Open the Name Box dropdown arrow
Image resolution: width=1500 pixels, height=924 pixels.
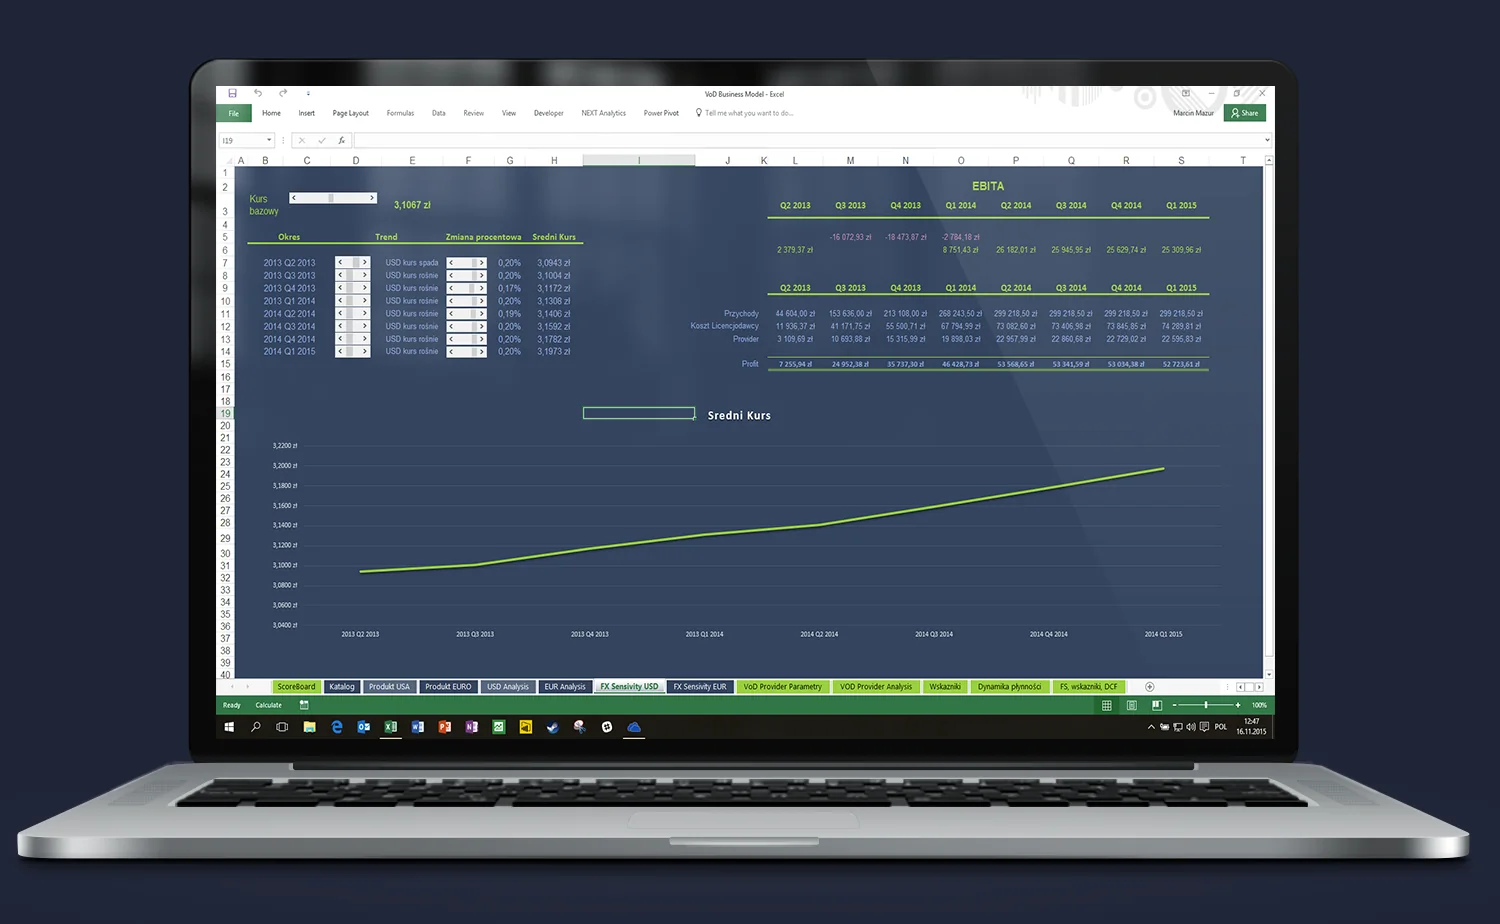point(269,140)
